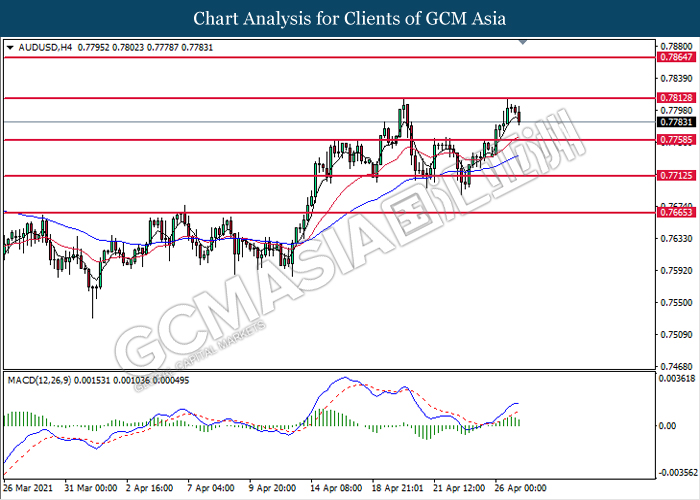Click the 26 Mar 2021 date label

tap(28, 488)
